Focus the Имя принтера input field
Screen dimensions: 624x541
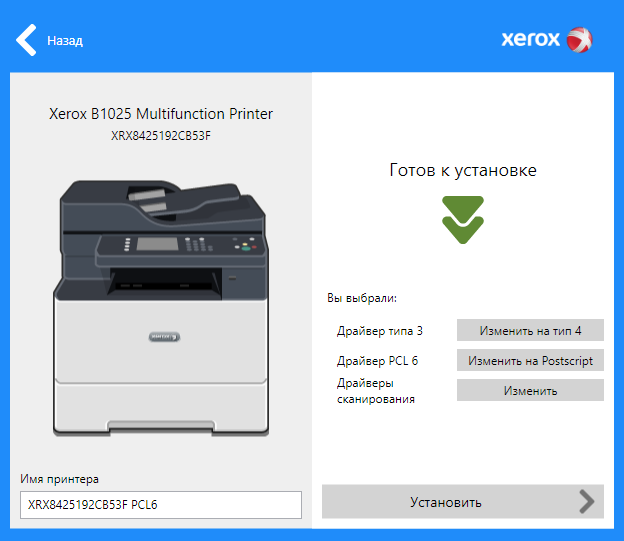click(161, 505)
